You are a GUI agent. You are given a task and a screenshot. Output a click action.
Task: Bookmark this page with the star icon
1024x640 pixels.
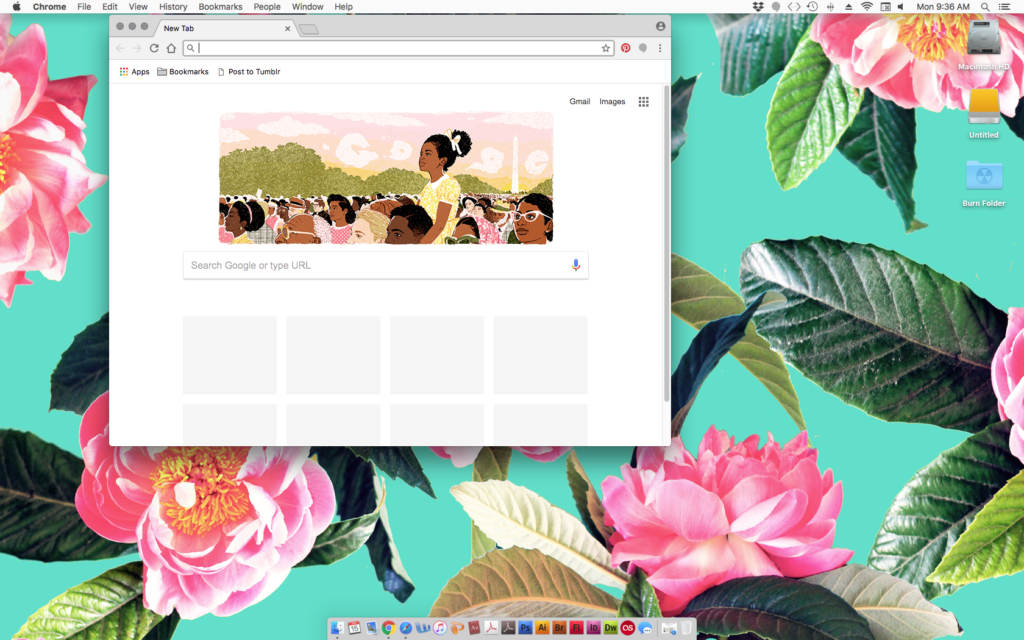pos(605,48)
